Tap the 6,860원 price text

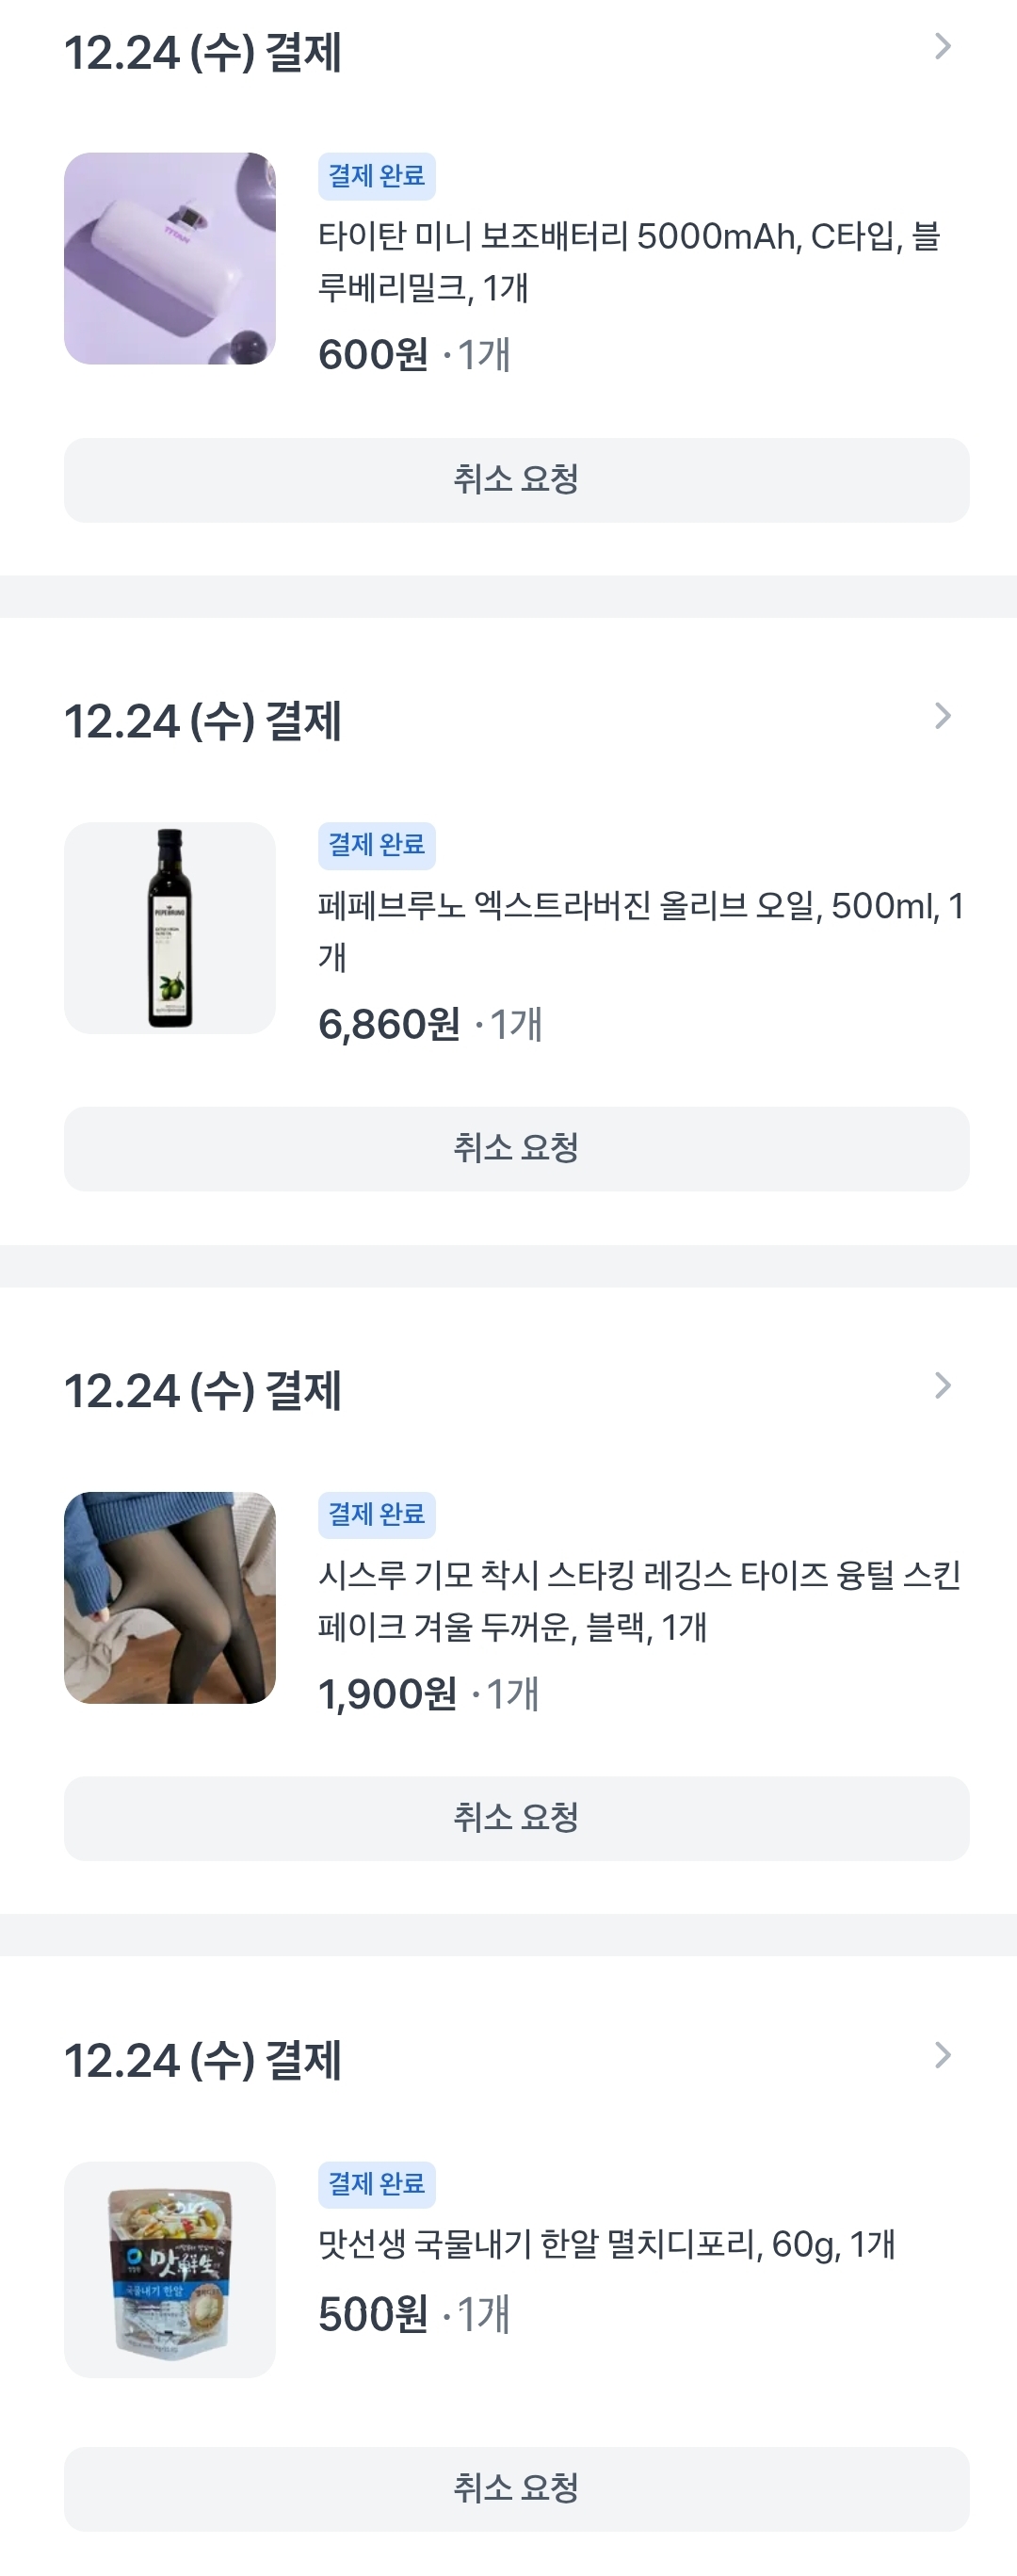(389, 1025)
